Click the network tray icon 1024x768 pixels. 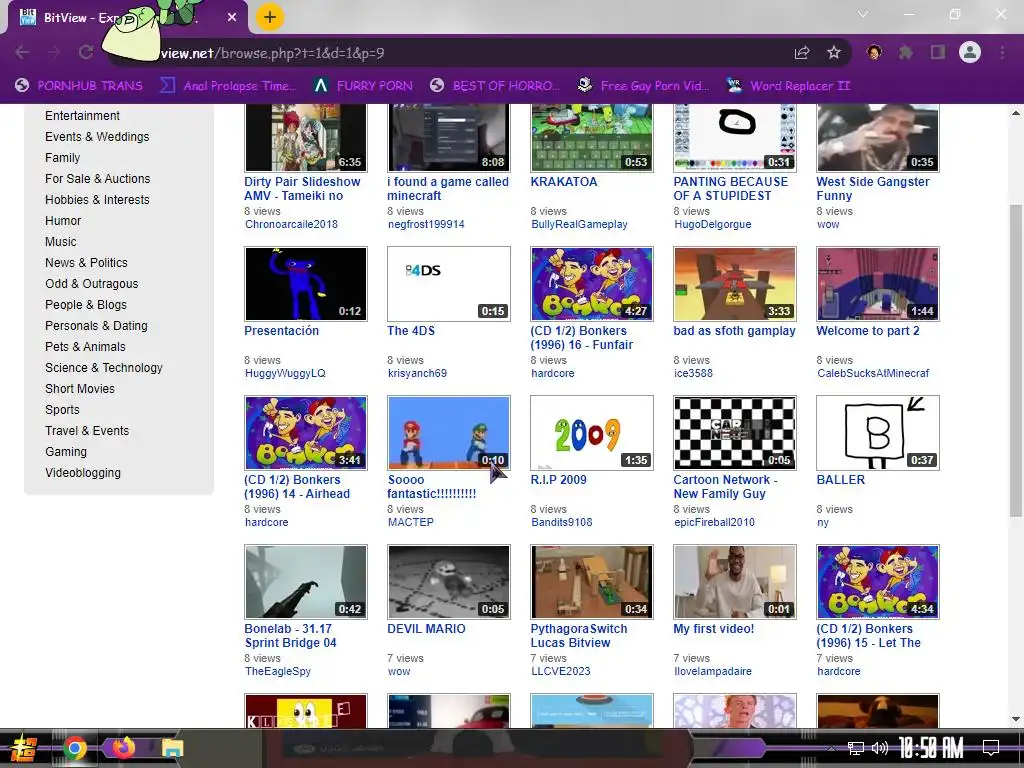tap(855, 748)
